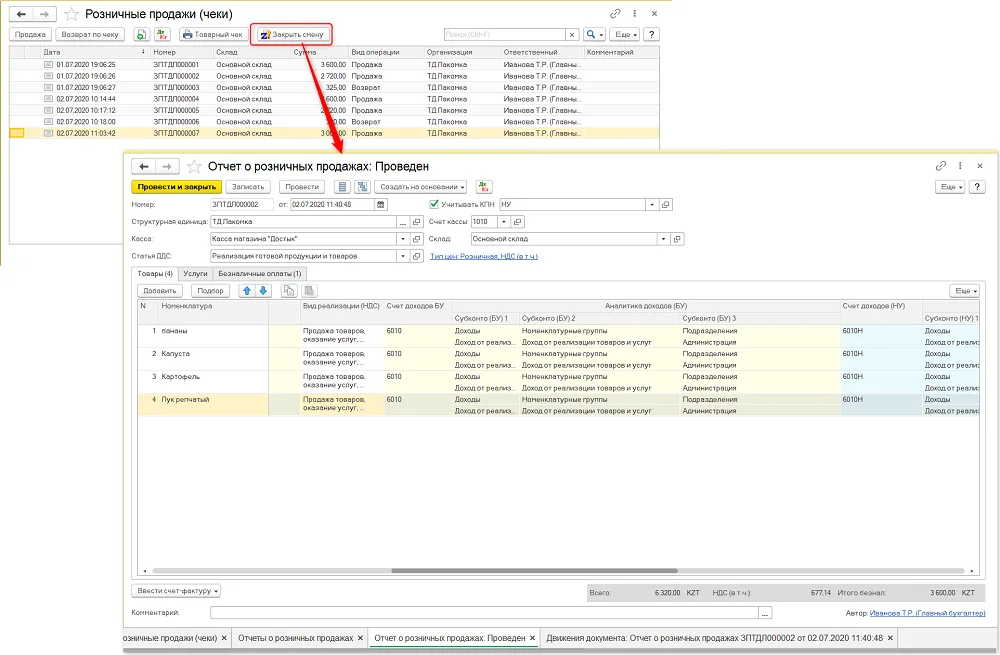
Task: Open the 'Склад' dropdown arrow
Action: click(663, 239)
